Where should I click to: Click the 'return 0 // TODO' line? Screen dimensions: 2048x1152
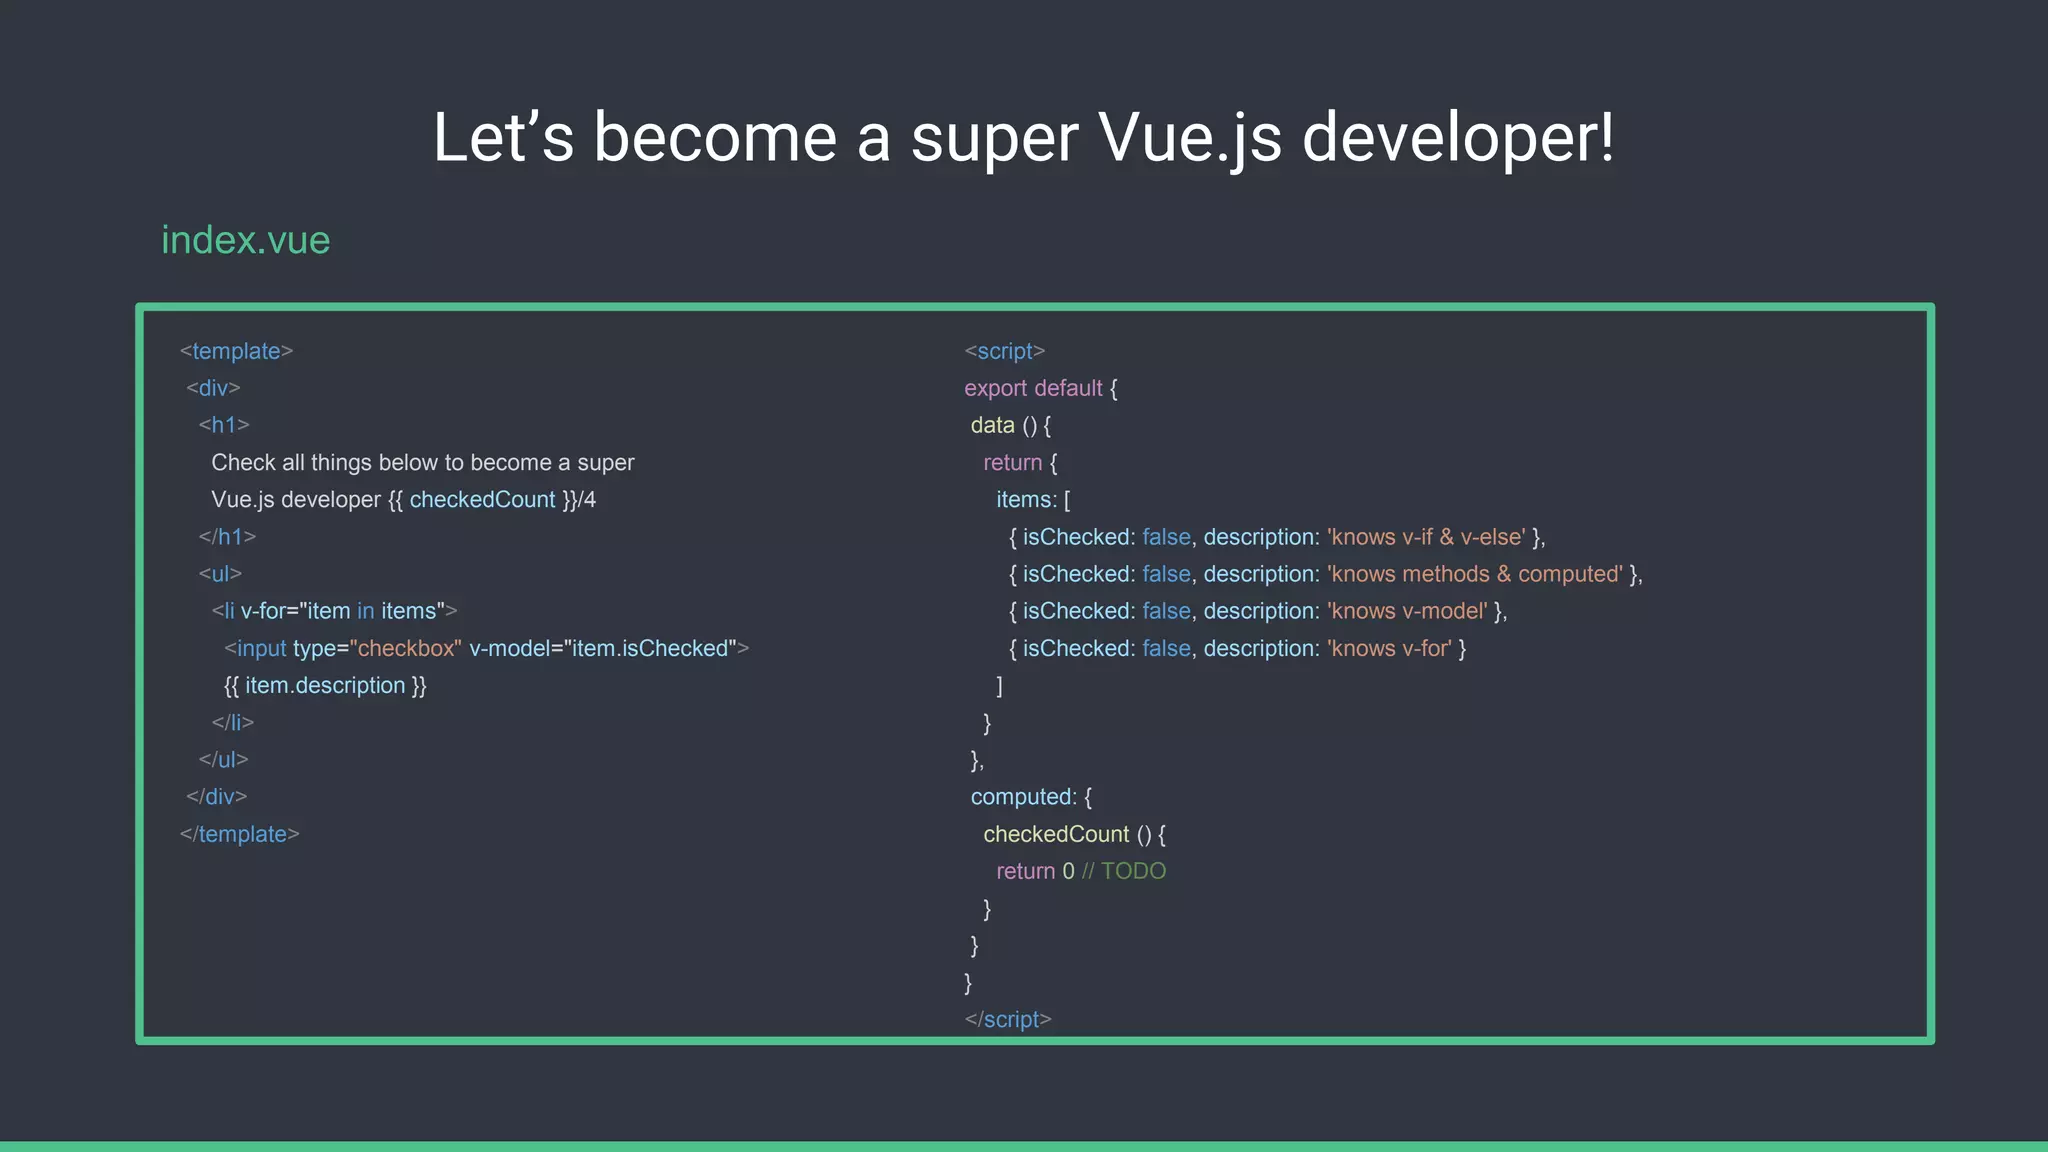pyautogui.click(x=1081, y=871)
